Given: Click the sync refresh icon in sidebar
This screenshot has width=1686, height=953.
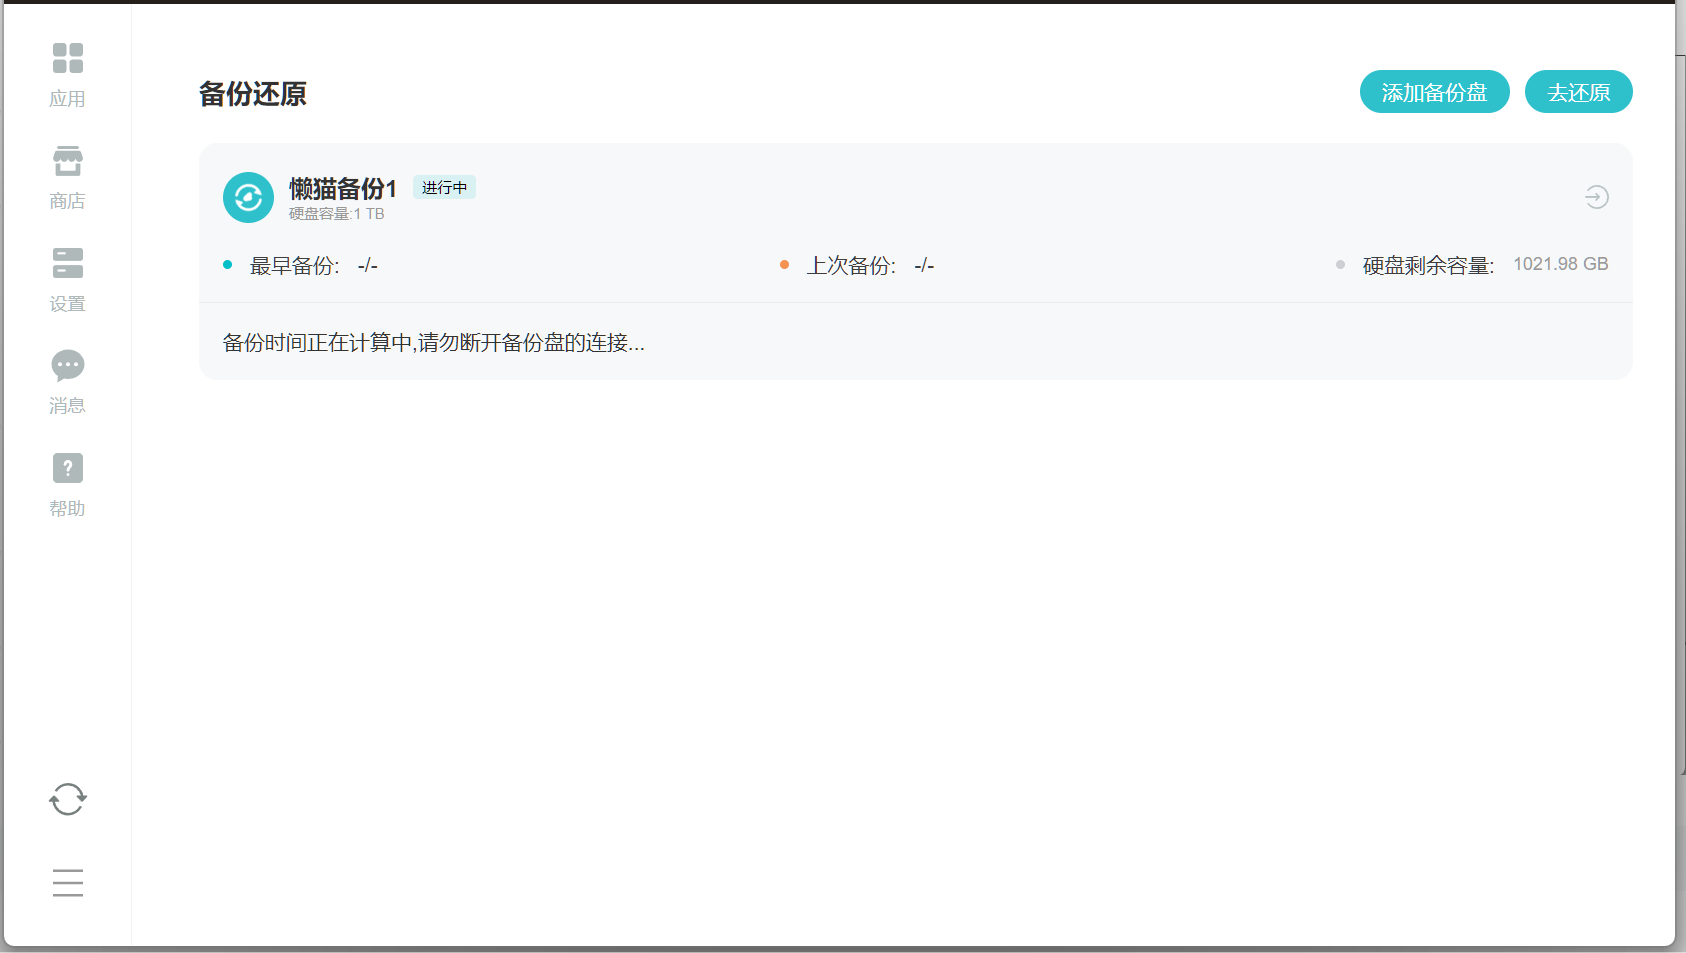Looking at the screenshot, I should 67,799.
